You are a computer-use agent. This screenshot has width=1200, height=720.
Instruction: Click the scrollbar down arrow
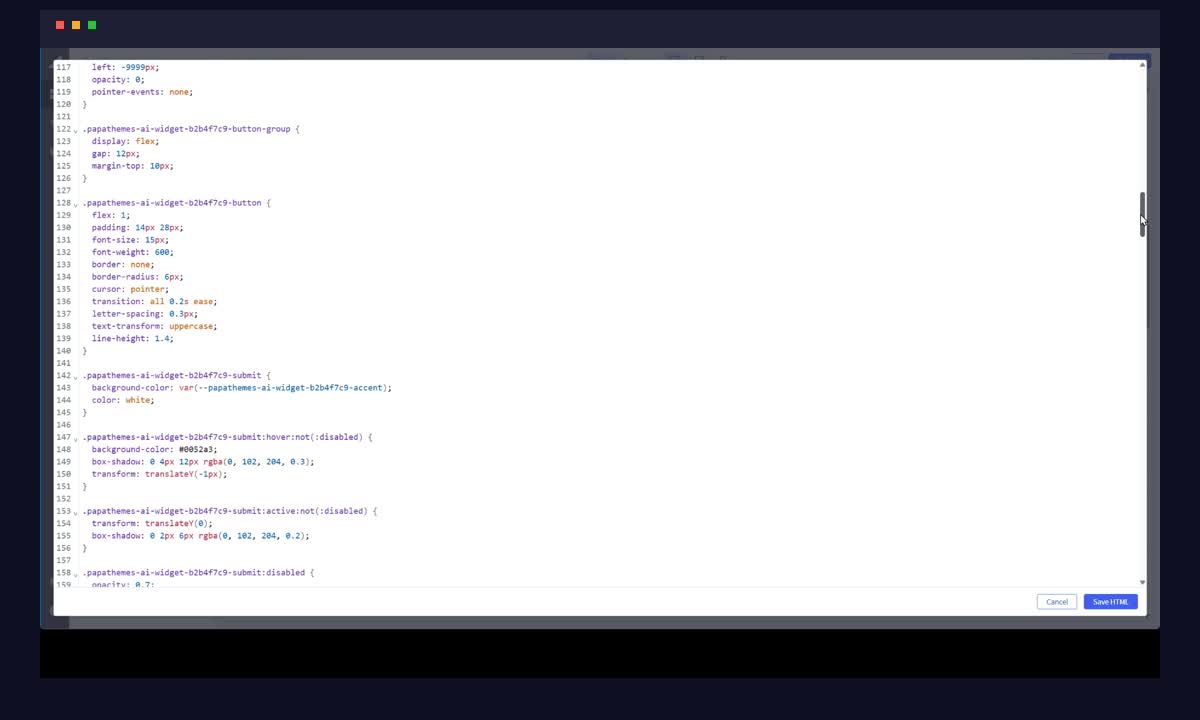click(1142, 581)
